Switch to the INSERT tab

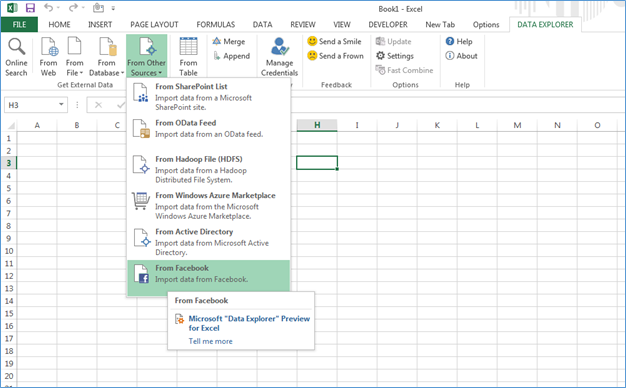(x=100, y=24)
